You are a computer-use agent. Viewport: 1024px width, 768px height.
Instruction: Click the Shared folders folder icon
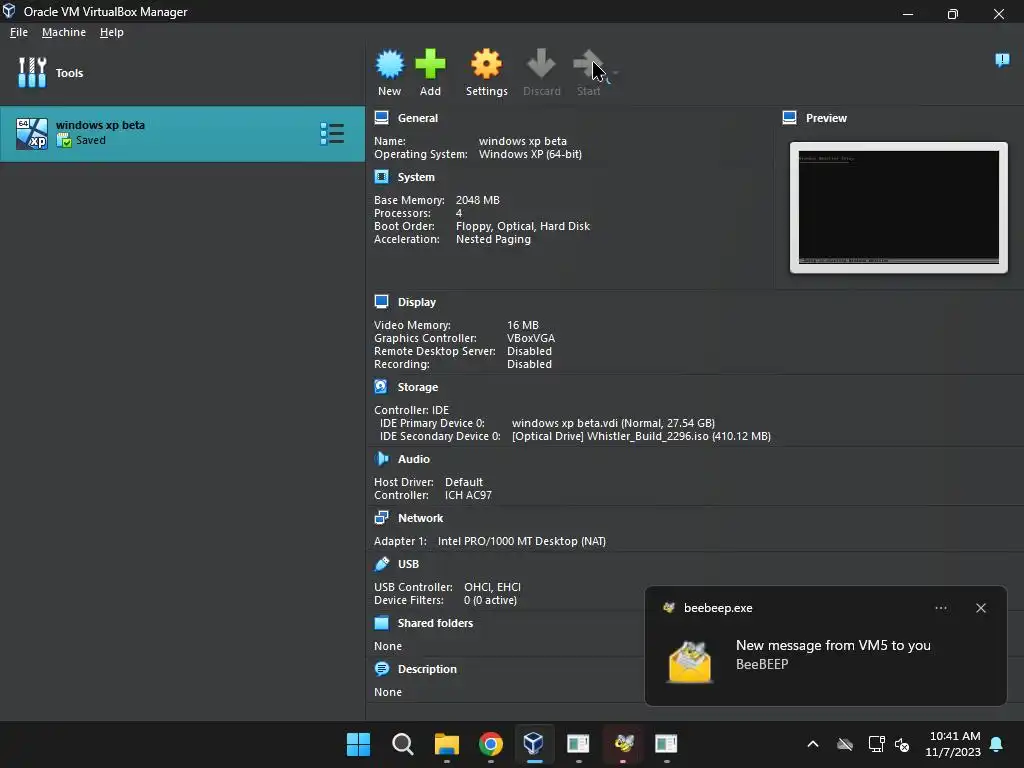pos(381,622)
